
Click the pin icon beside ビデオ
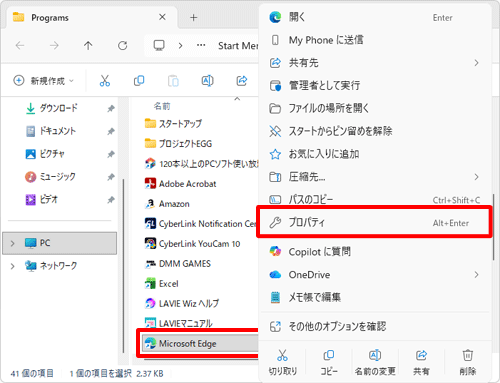111,200
